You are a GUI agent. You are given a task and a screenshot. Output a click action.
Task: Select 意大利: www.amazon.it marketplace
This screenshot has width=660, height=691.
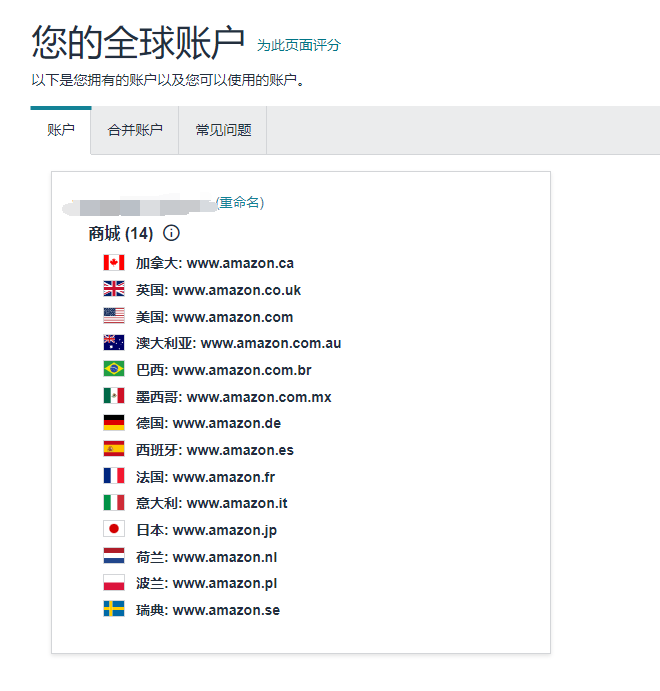pos(211,503)
